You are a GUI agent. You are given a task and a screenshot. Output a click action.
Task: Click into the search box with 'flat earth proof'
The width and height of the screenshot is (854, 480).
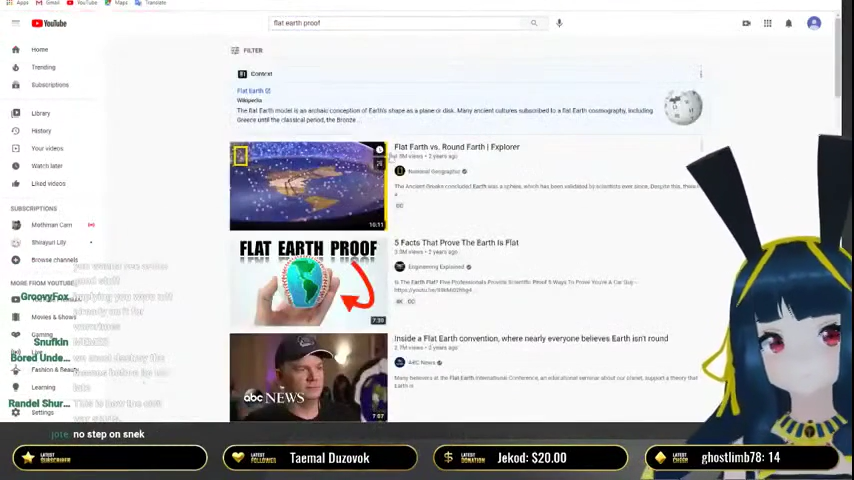396,23
